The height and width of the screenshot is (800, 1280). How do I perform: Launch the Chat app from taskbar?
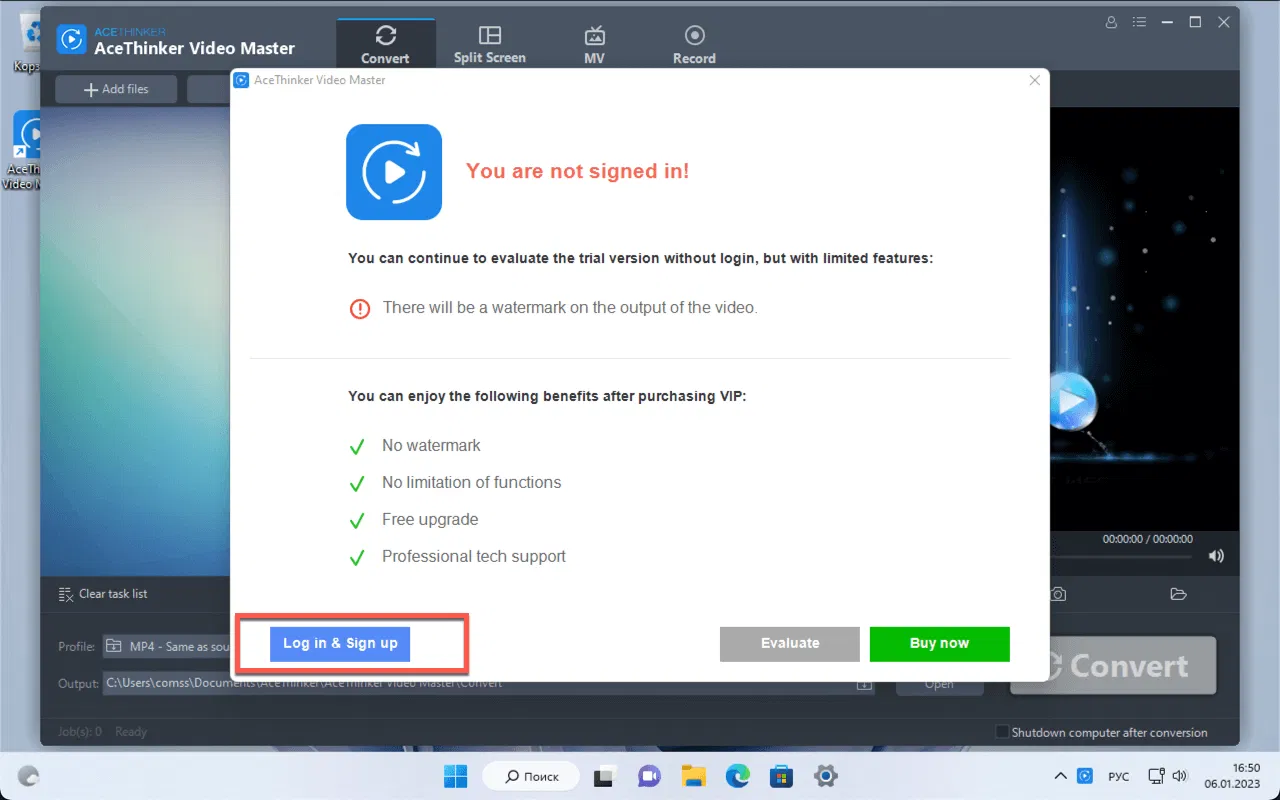coord(649,776)
